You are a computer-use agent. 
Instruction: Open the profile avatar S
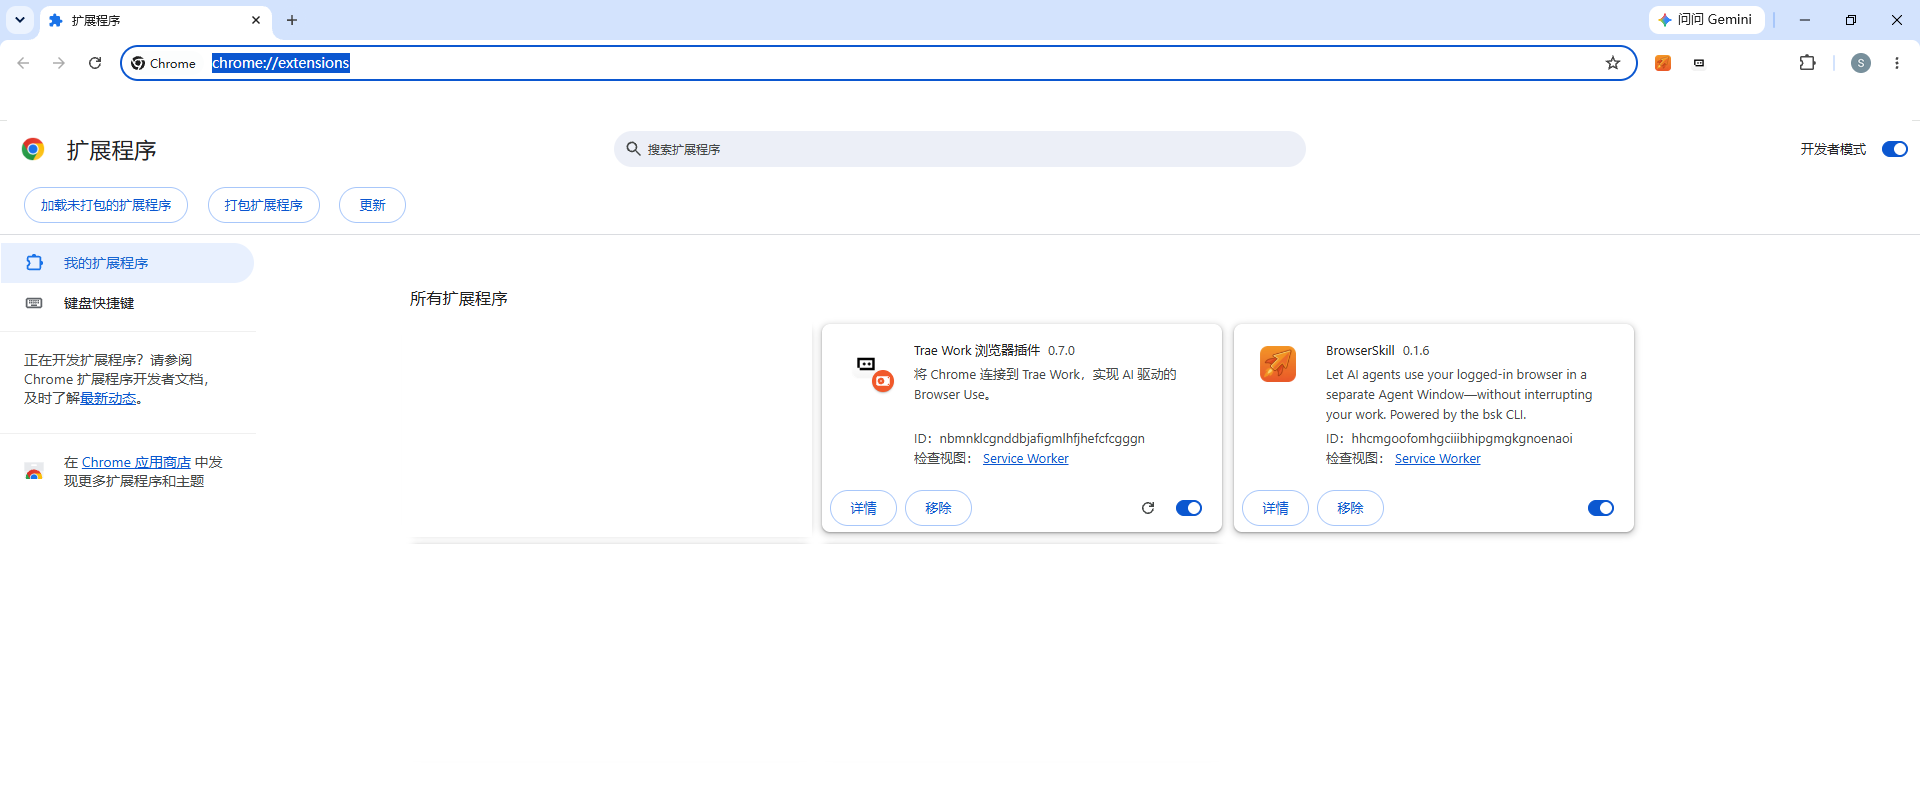(1861, 63)
